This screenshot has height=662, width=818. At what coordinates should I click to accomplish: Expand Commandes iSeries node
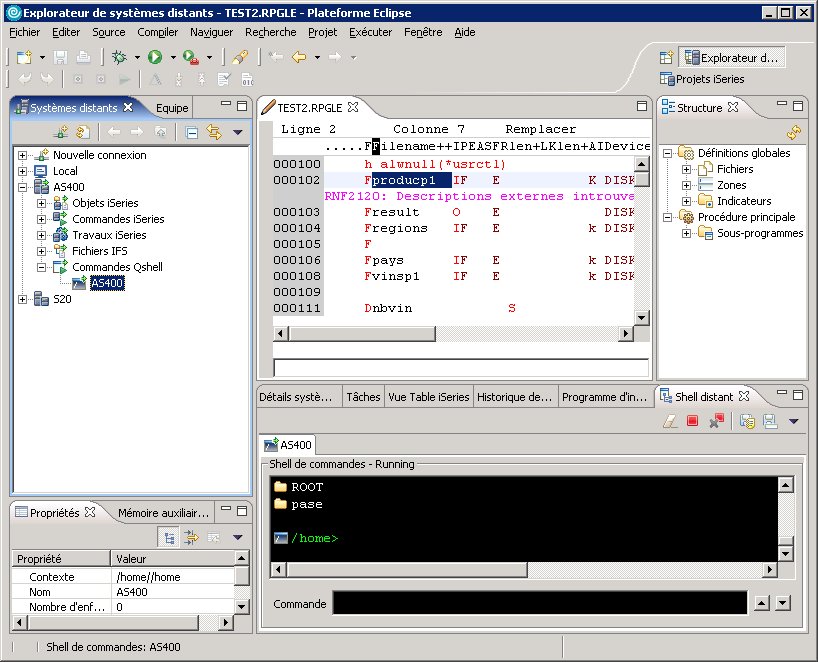pyautogui.click(x=42, y=219)
